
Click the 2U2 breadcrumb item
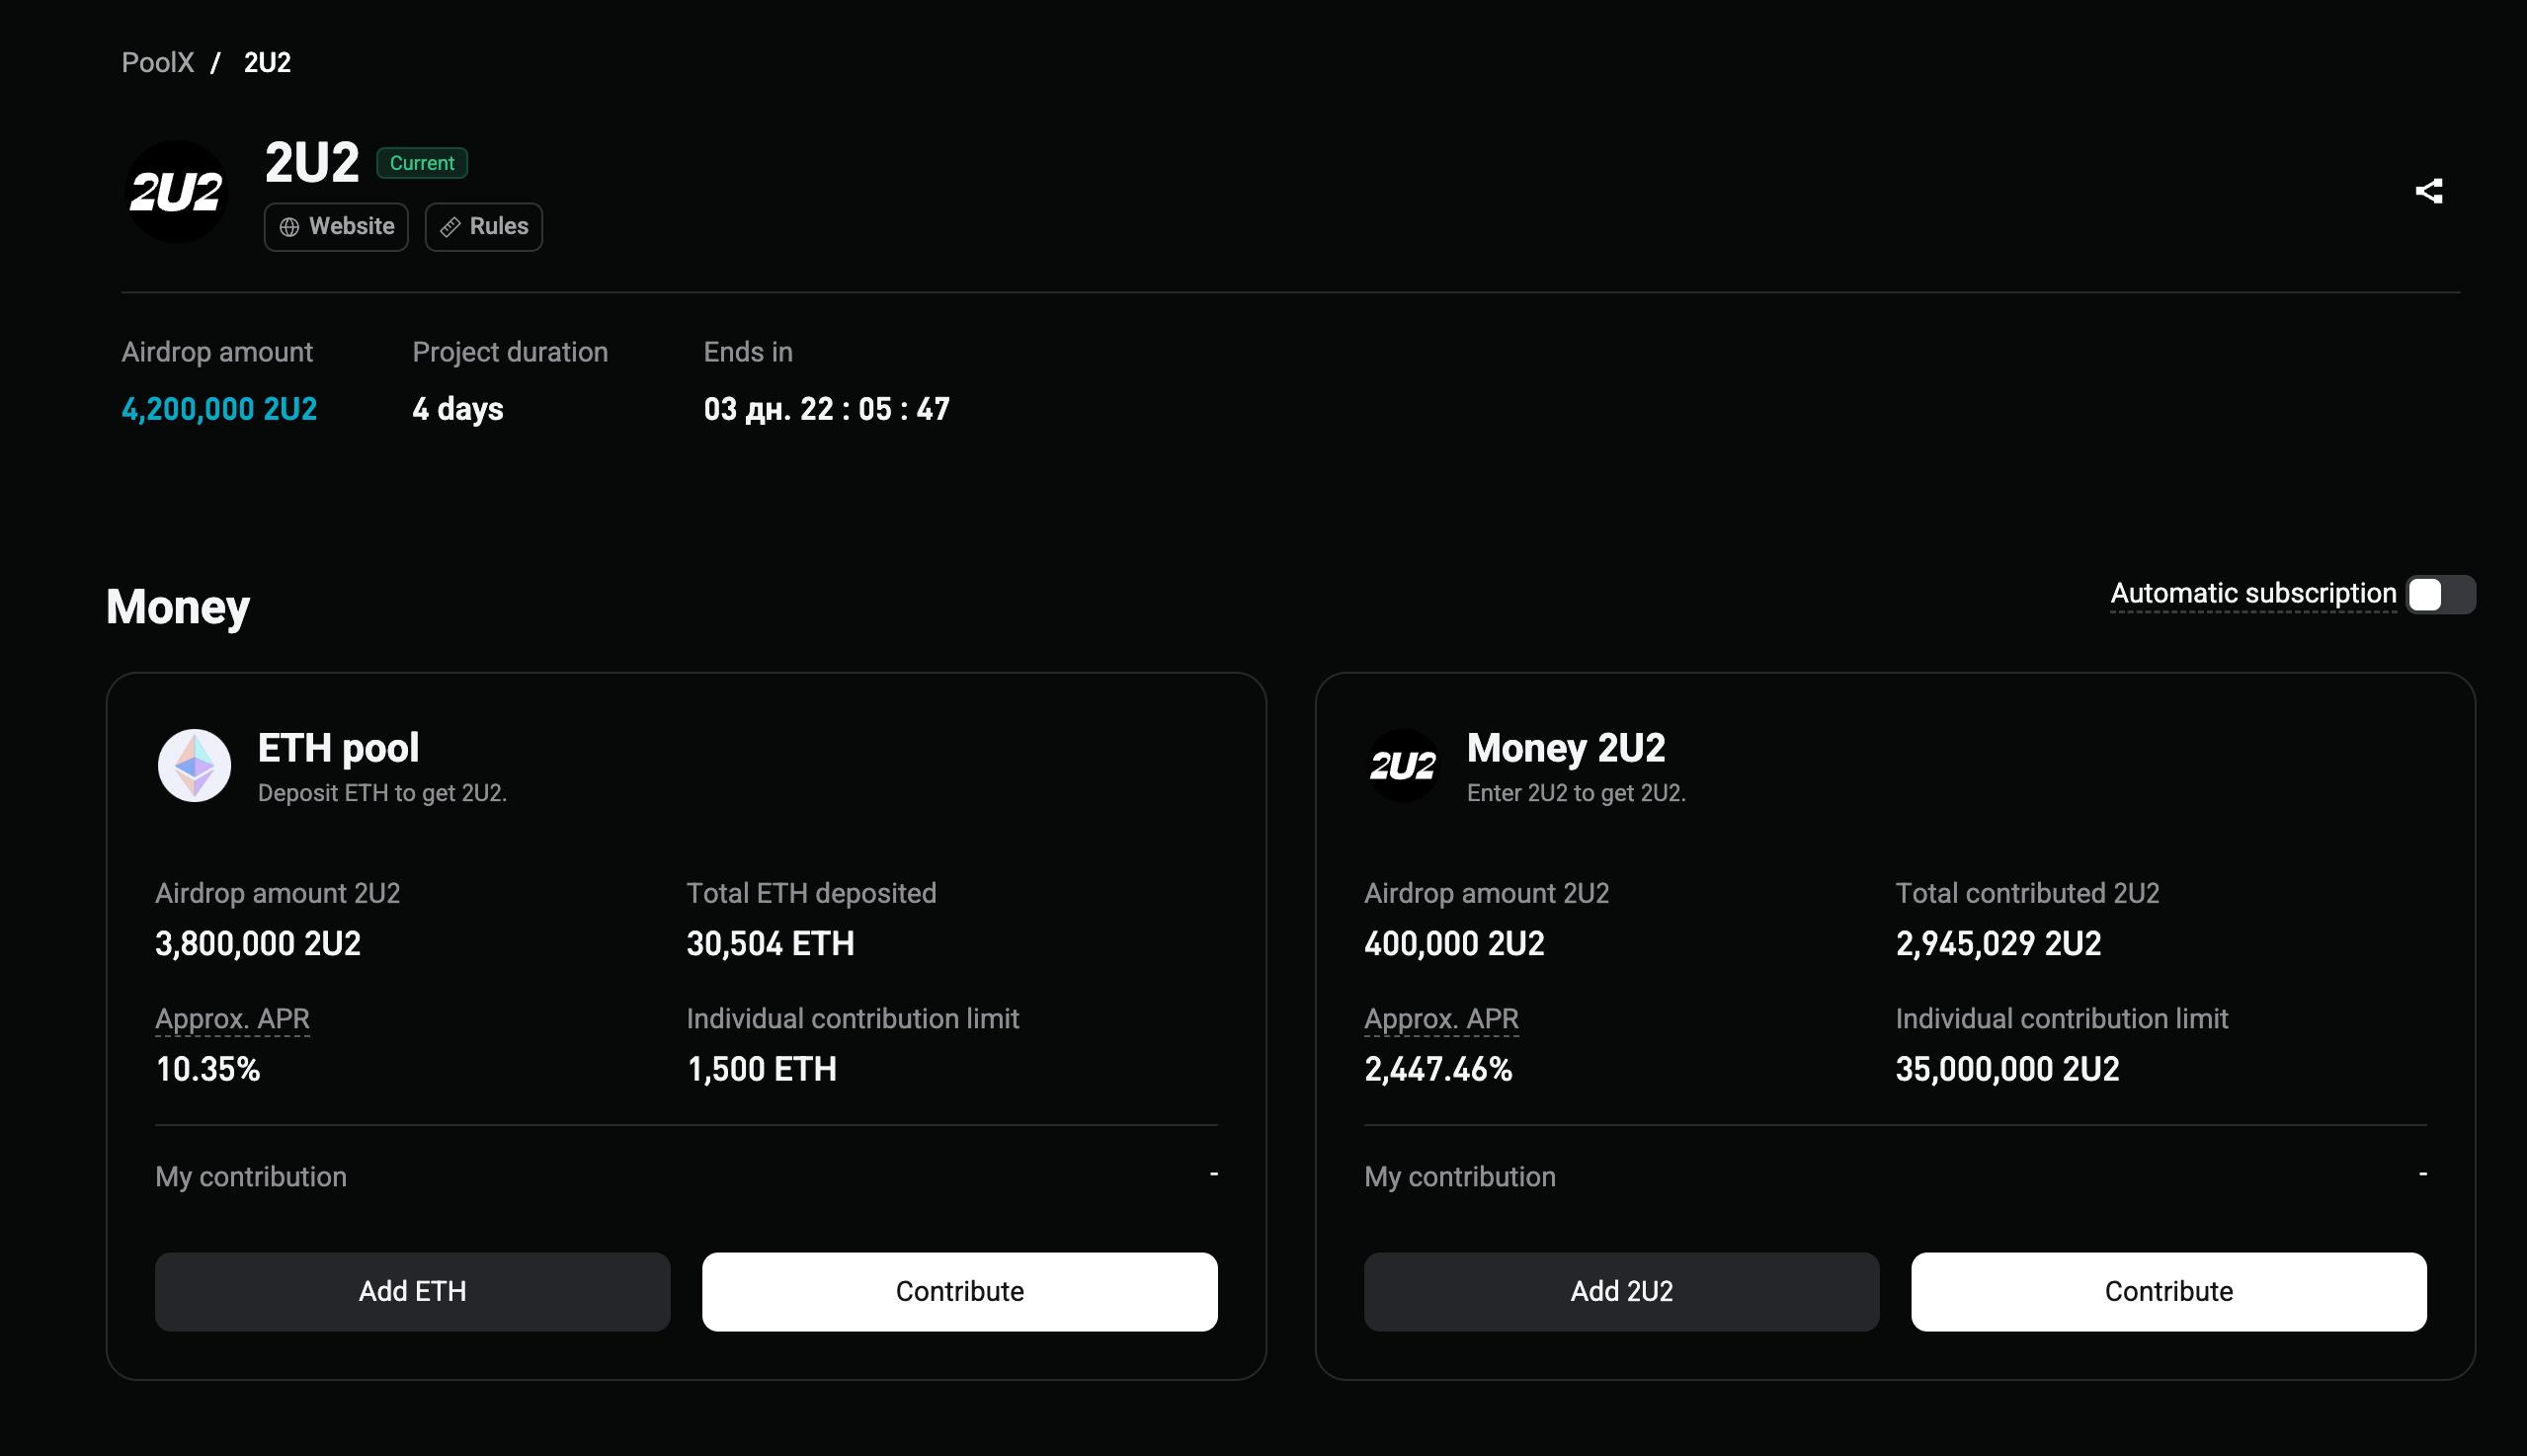pos(267,63)
